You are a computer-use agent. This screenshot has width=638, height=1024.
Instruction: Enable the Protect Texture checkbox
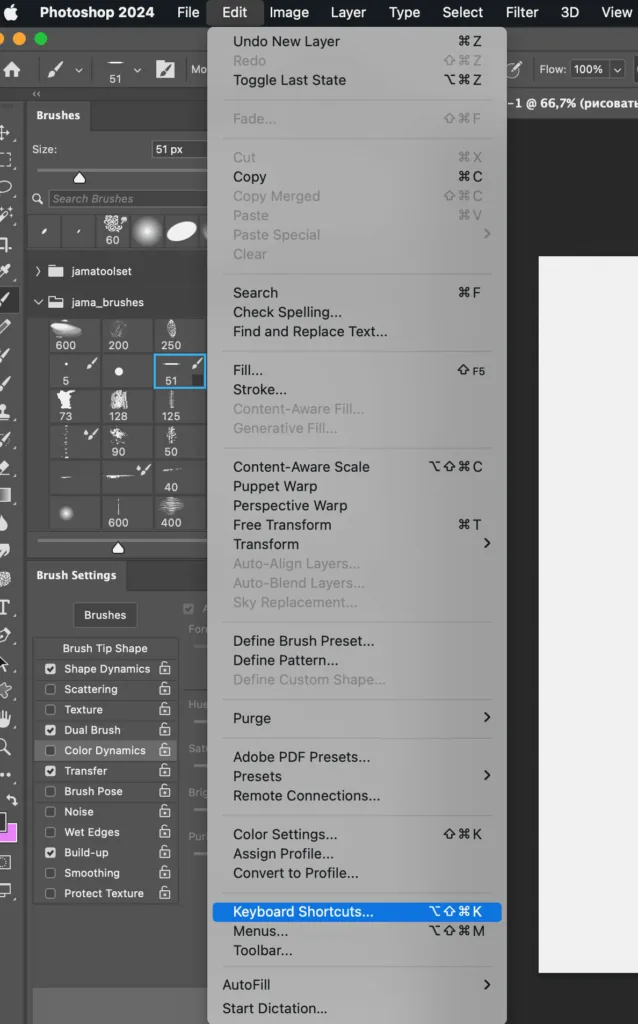(x=50, y=893)
